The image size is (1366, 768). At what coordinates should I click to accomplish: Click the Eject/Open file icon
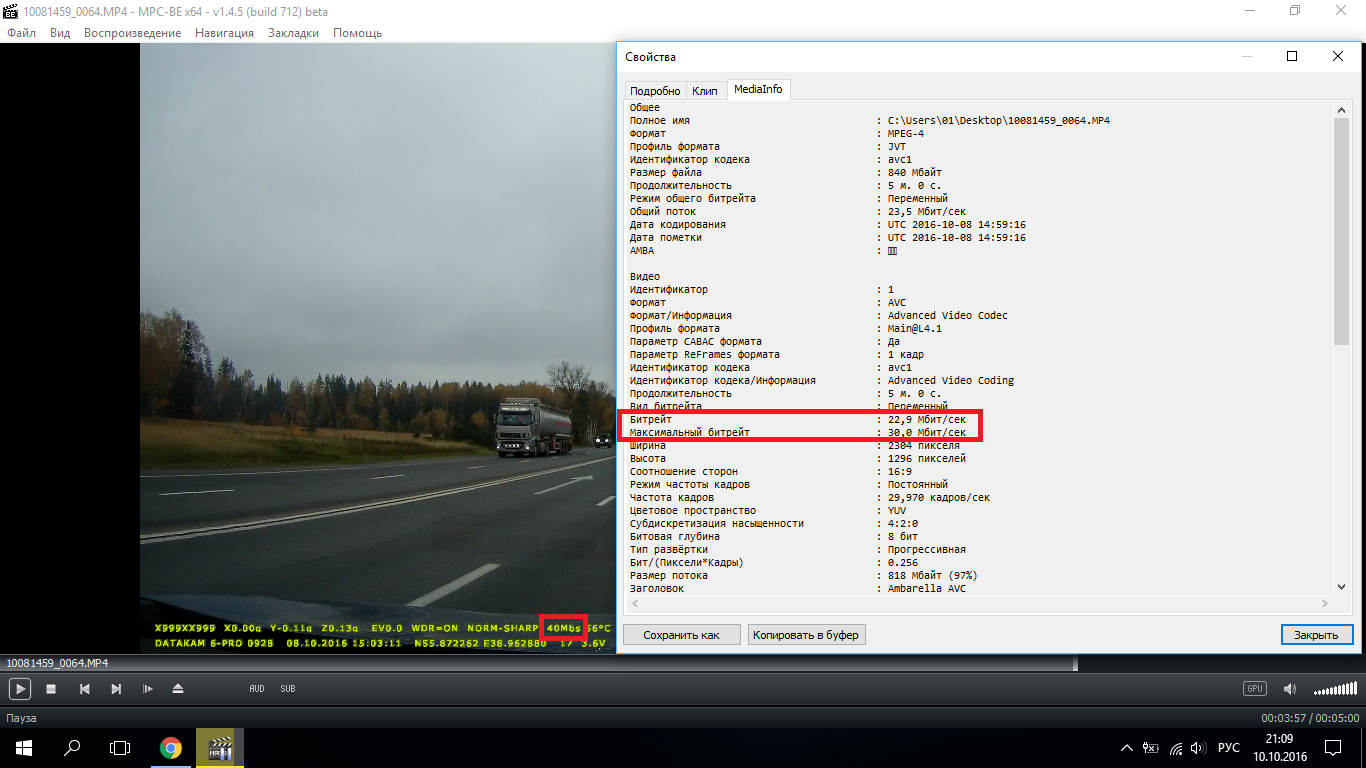178,689
